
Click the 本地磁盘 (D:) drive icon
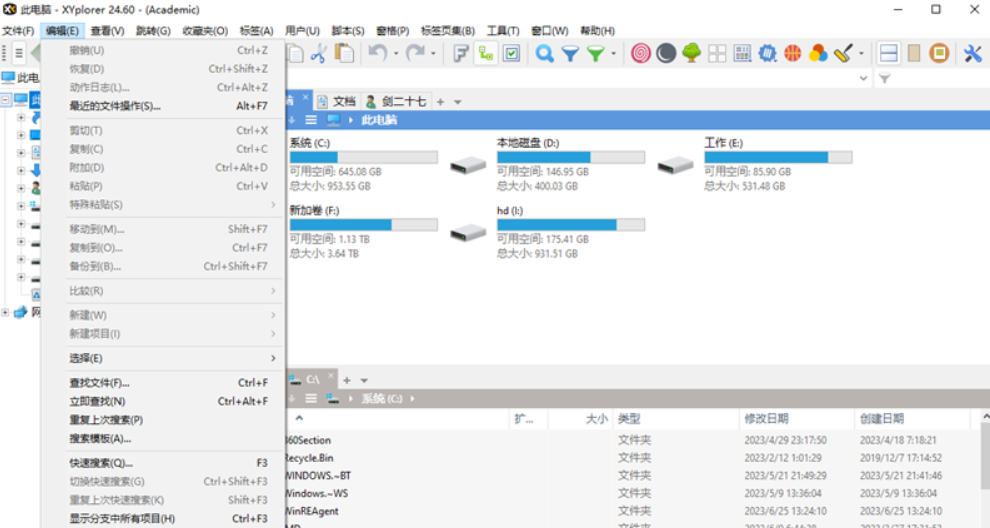[x=468, y=166]
